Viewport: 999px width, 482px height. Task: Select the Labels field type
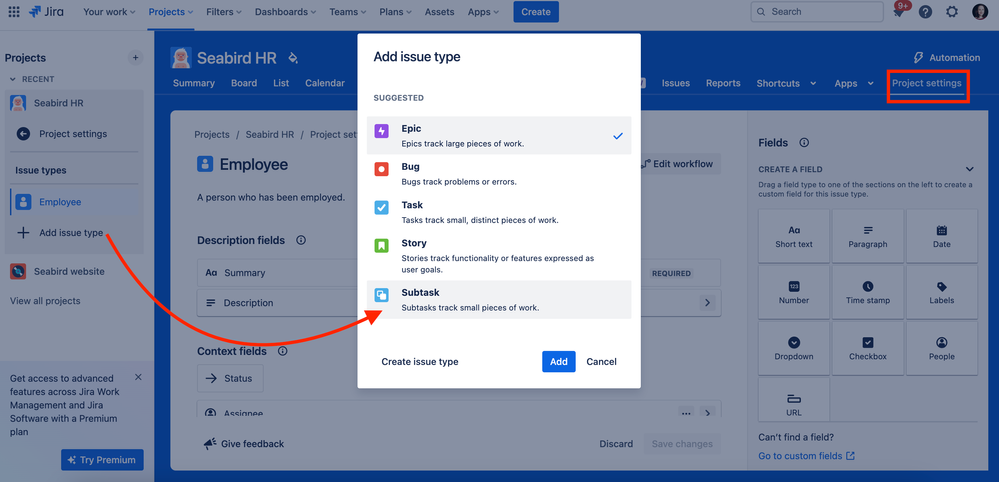[x=942, y=292]
